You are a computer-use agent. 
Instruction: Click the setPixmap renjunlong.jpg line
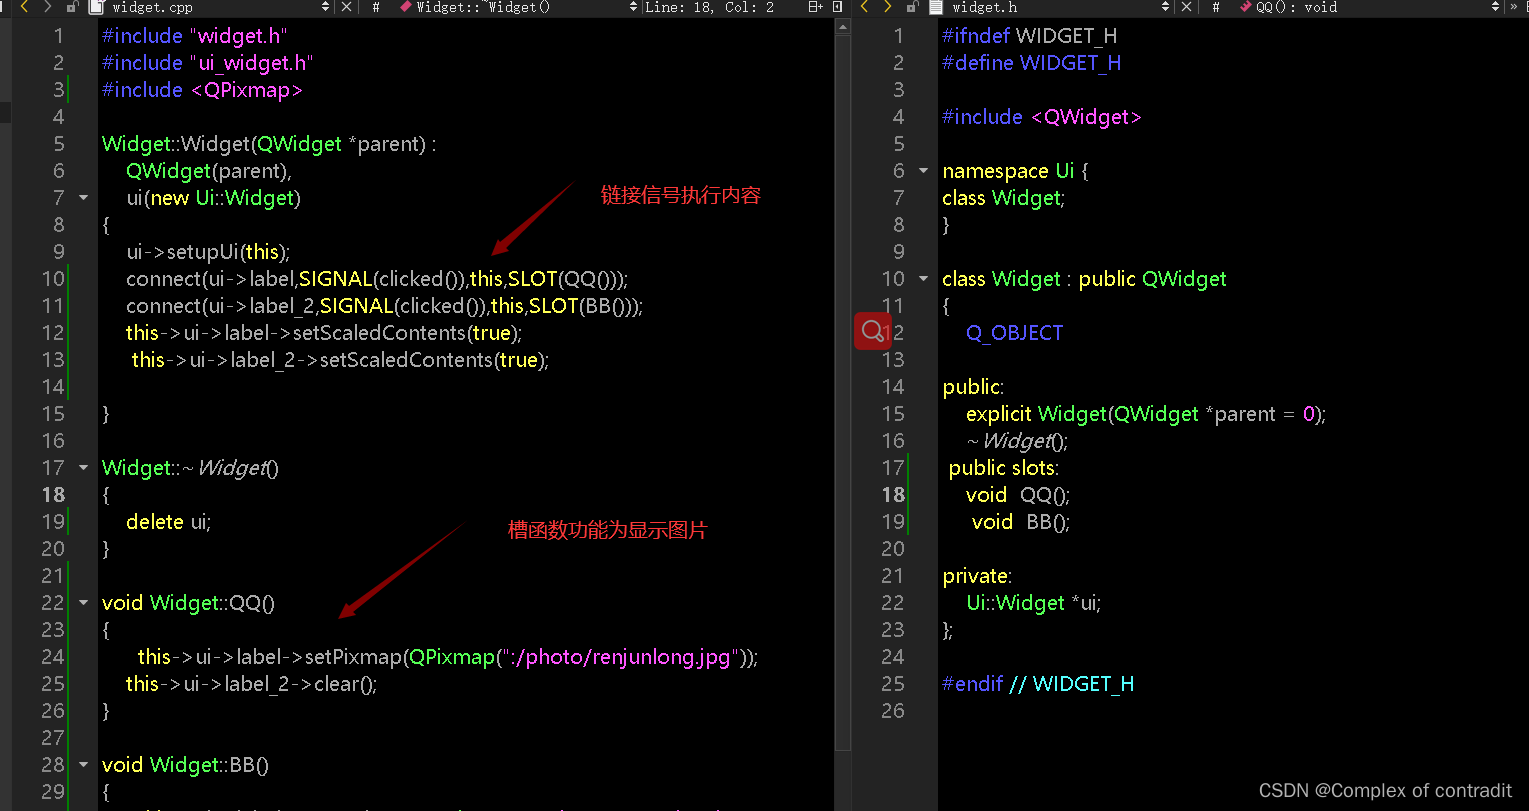[448, 656]
